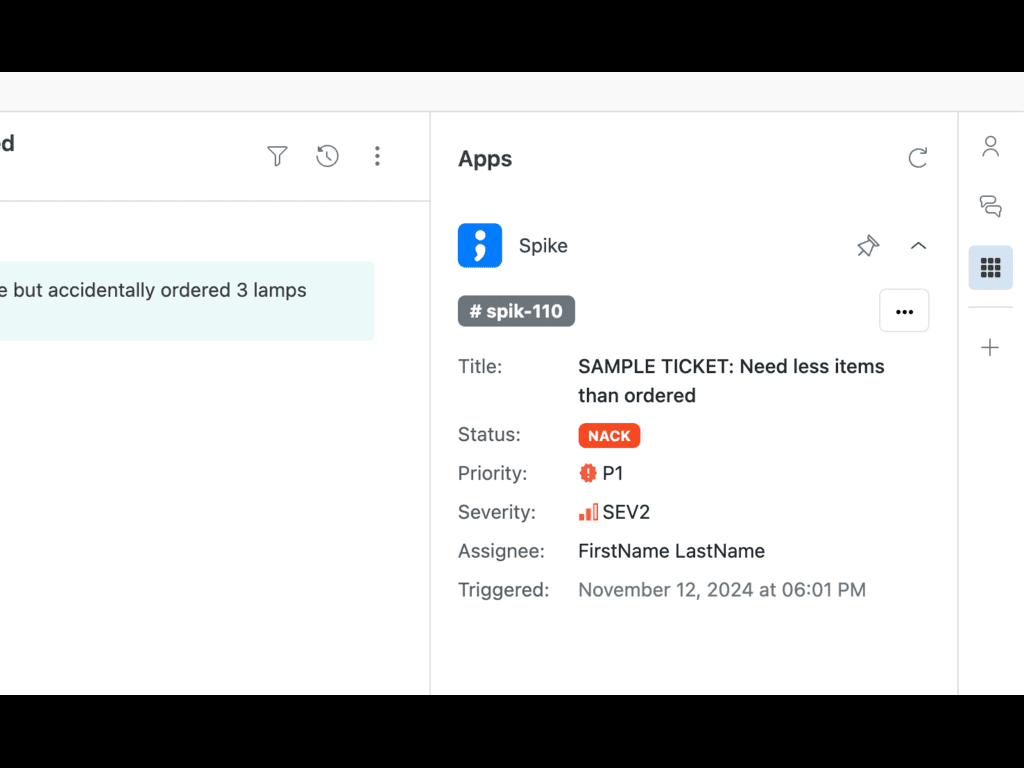Open the conversations sidebar icon
Viewport: 1024px width, 768px height.
990,207
